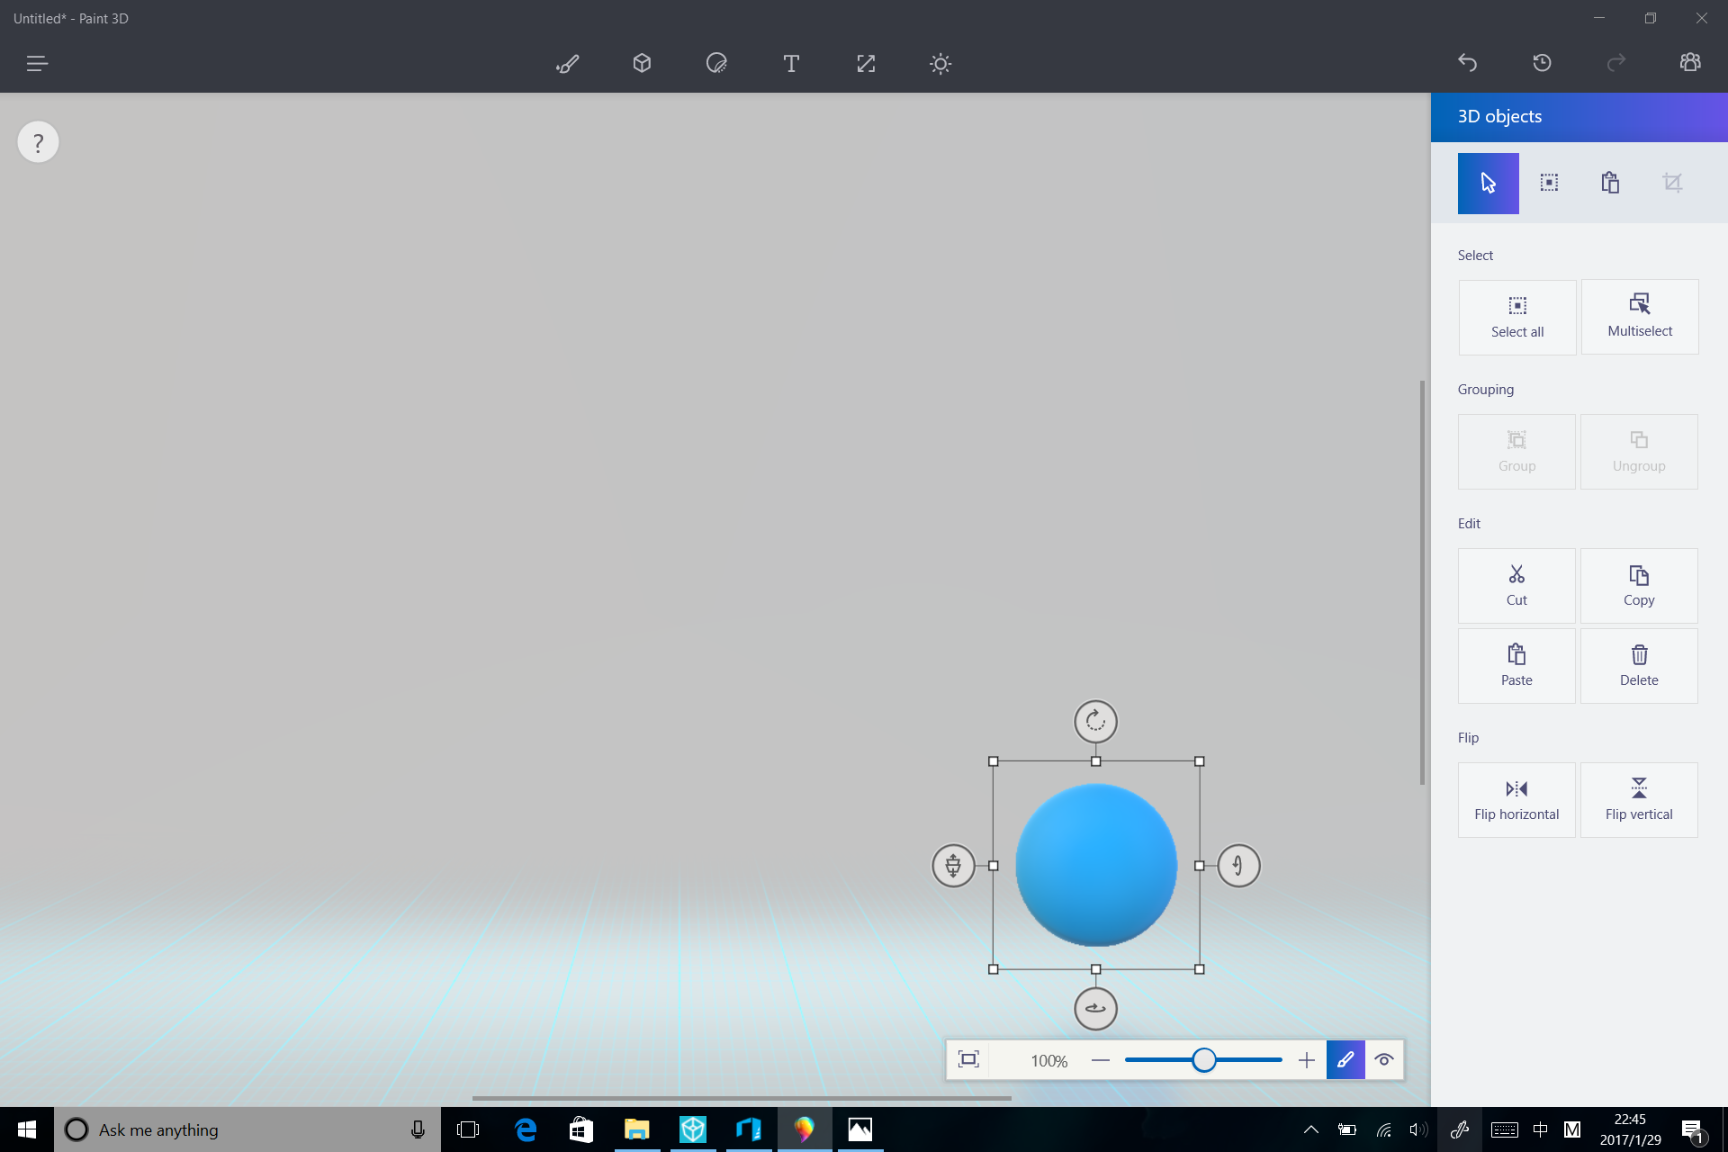This screenshot has width=1728, height=1152.
Task: Open the hamburger expand menu
Action: (37, 63)
